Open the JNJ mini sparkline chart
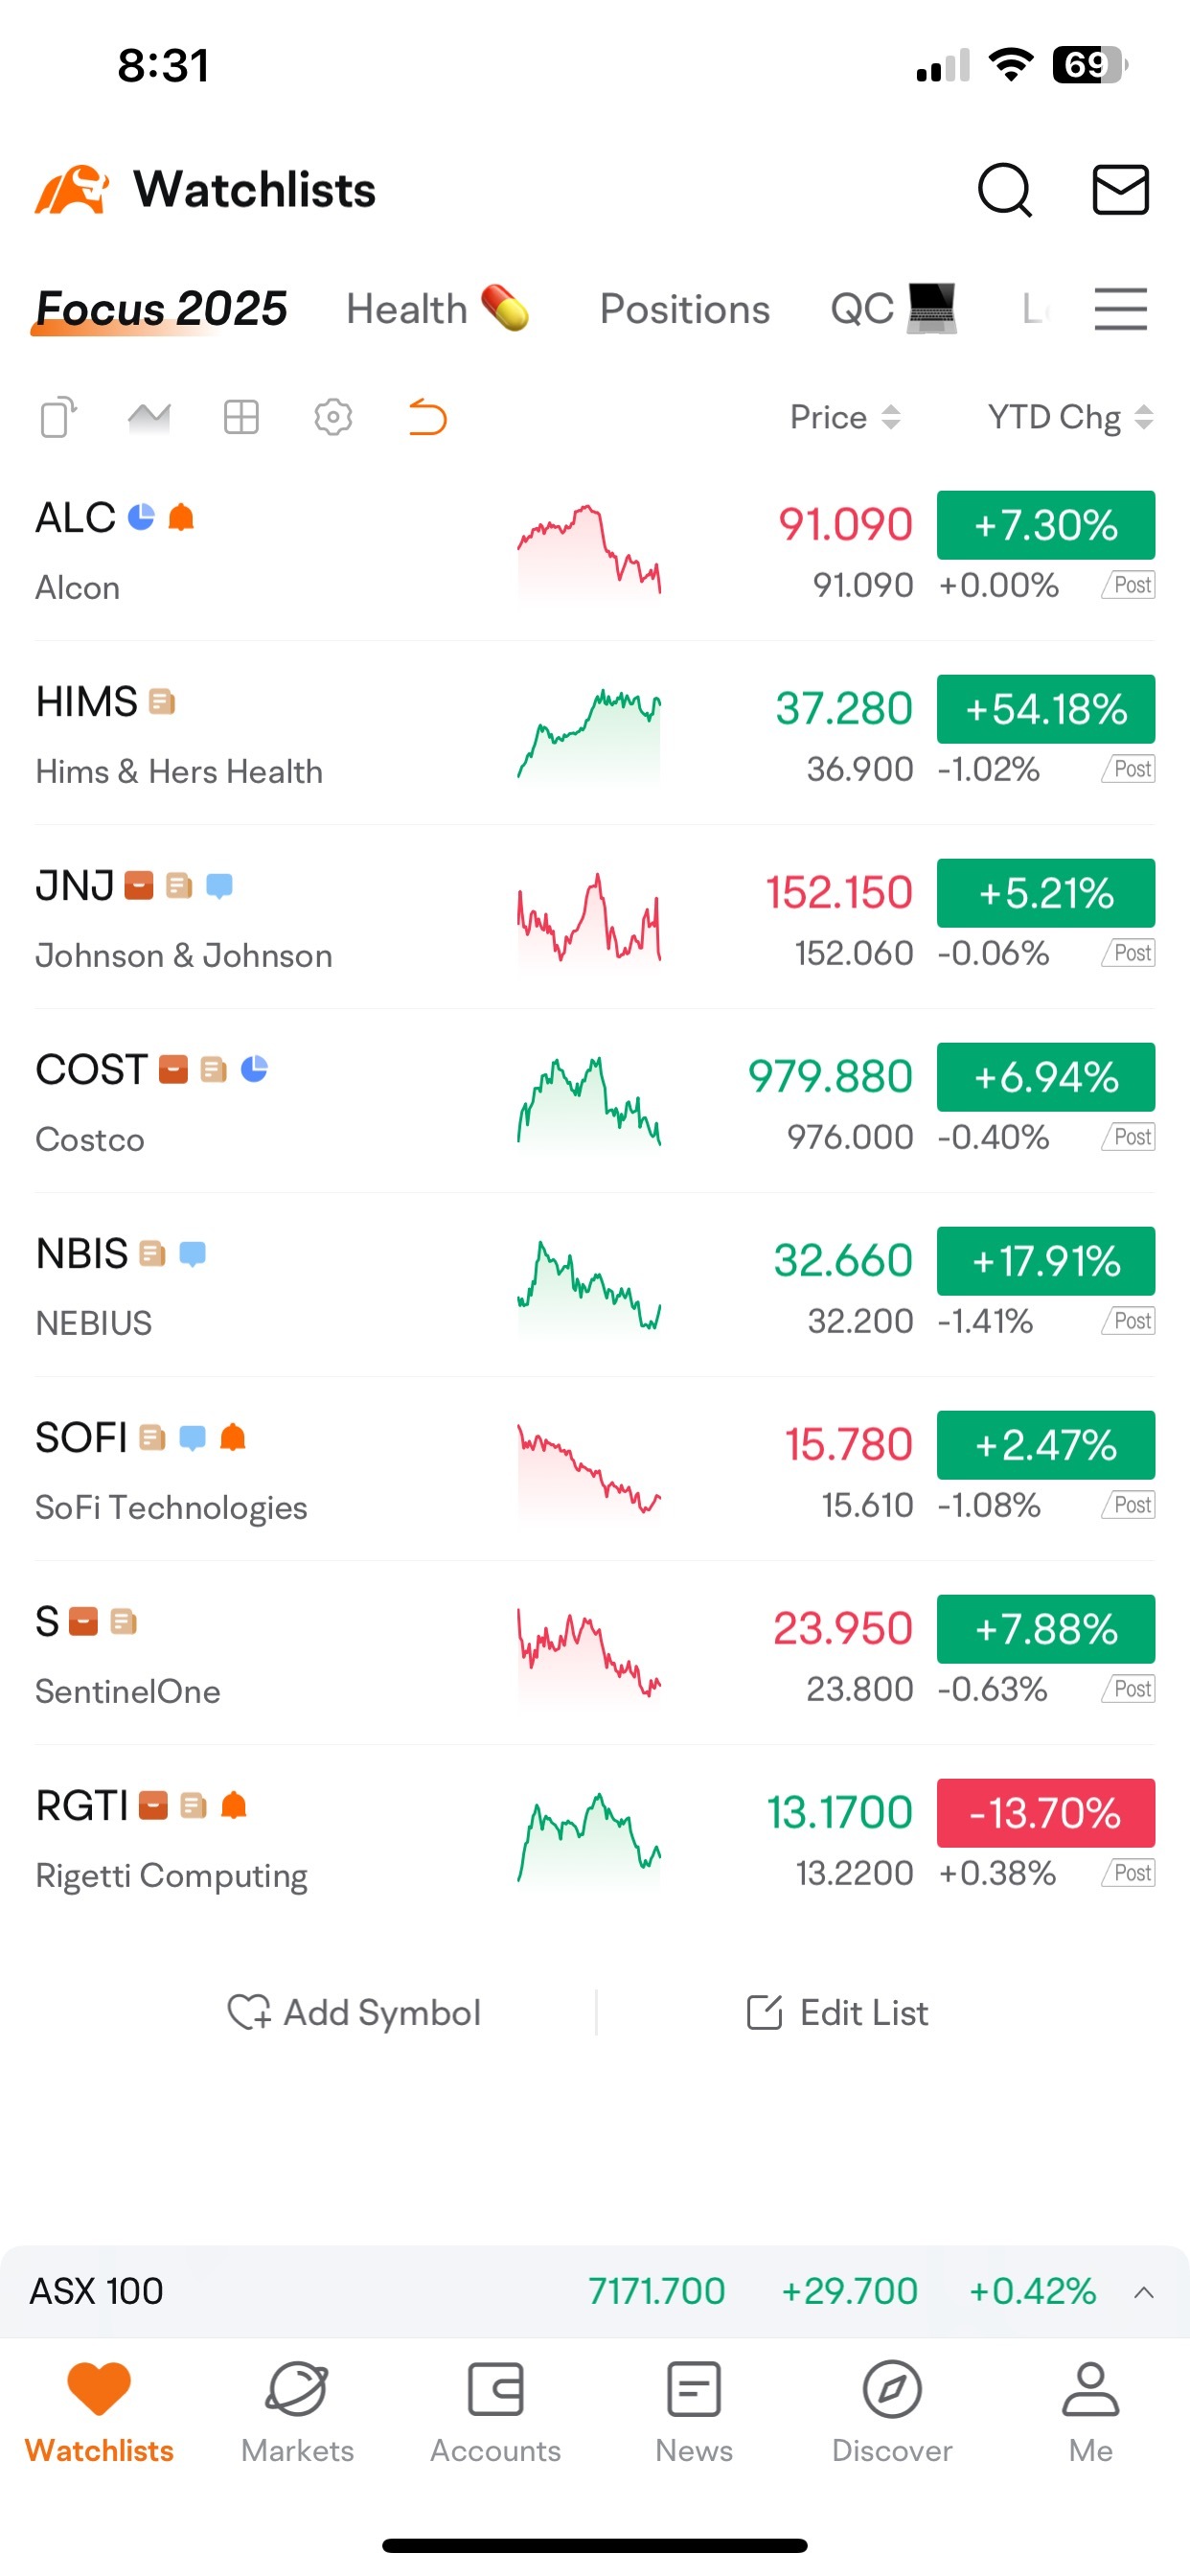The height and width of the screenshot is (2576, 1190). (589, 919)
